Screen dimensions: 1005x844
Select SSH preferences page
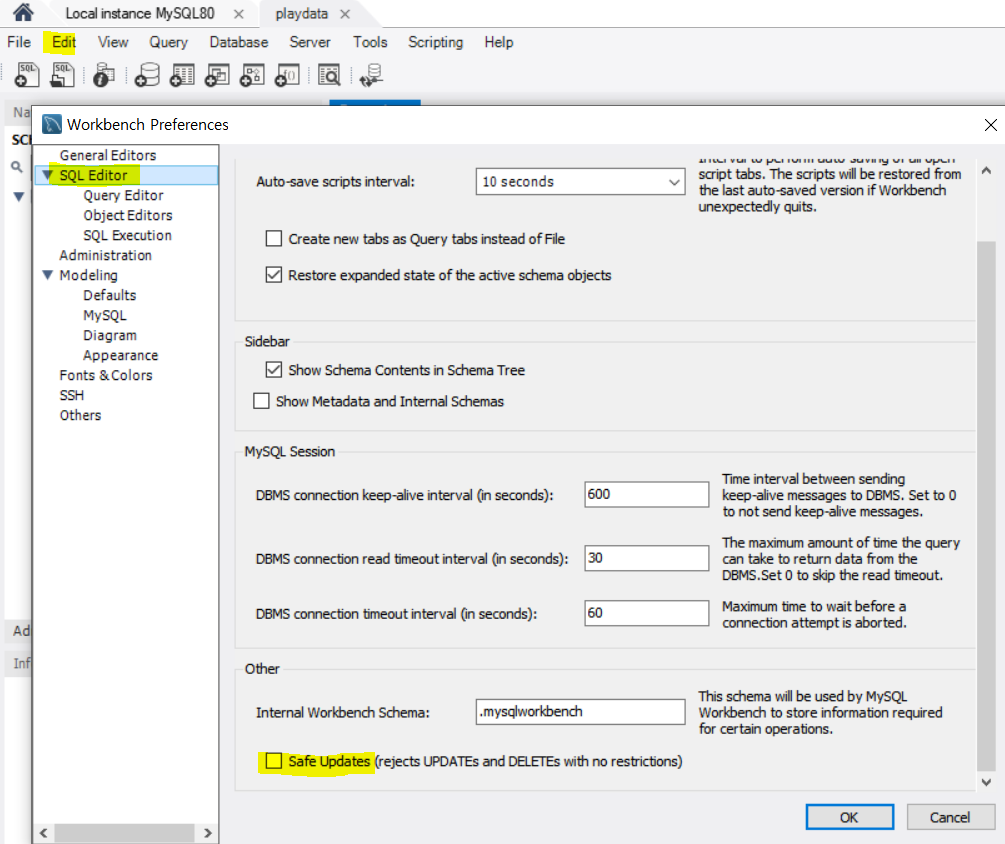71,395
